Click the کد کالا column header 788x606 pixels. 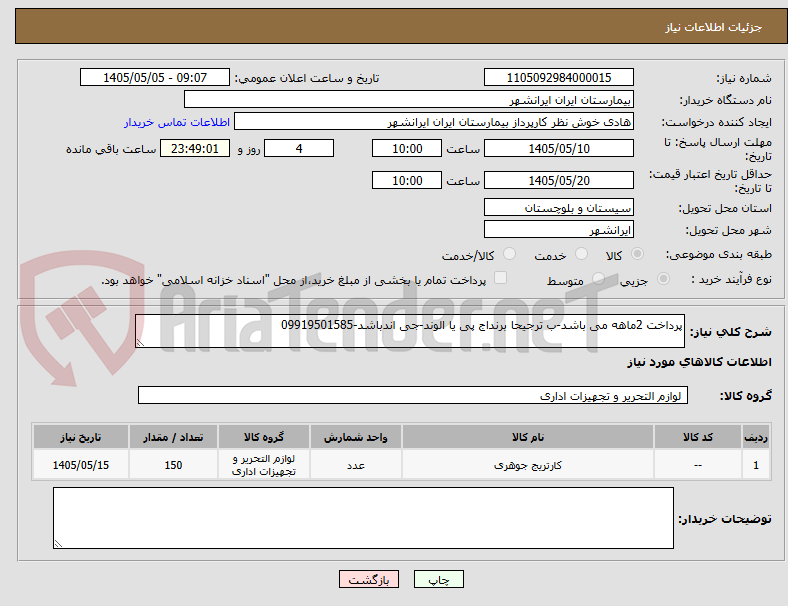tap(698, 437)
